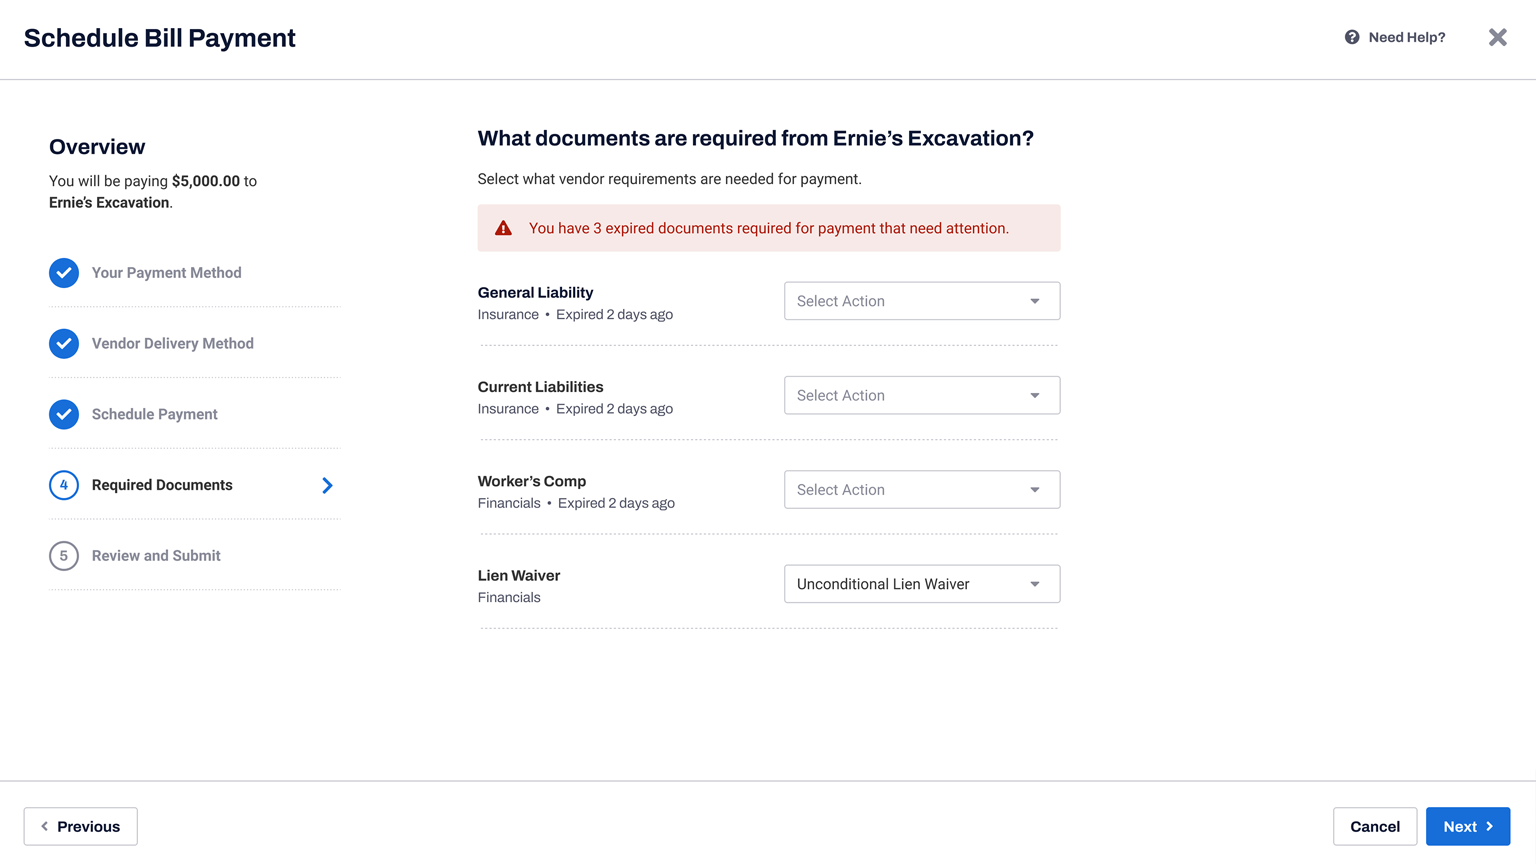Viewport: 1536px width, 864px height.
Task: Open the Current Liabilities Select Action dropdown
Action: [x=922, y=395]
